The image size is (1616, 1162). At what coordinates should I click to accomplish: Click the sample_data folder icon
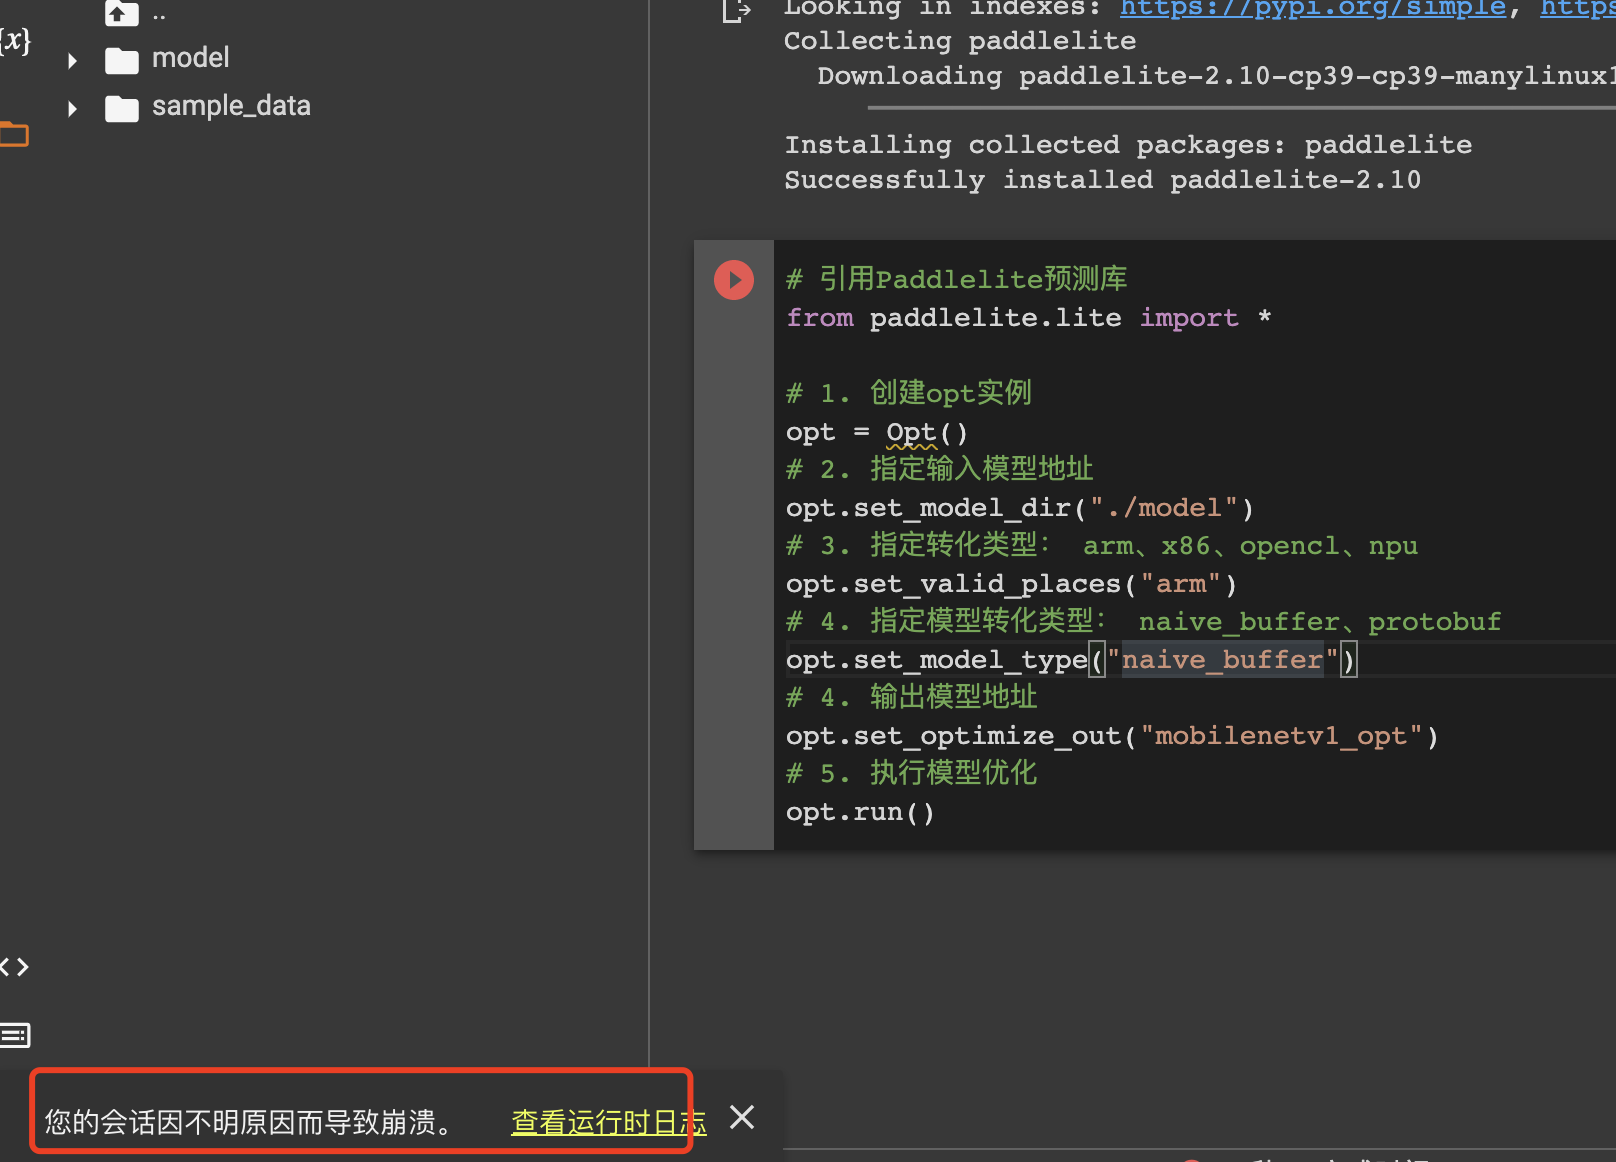click(x=121, y=108)
